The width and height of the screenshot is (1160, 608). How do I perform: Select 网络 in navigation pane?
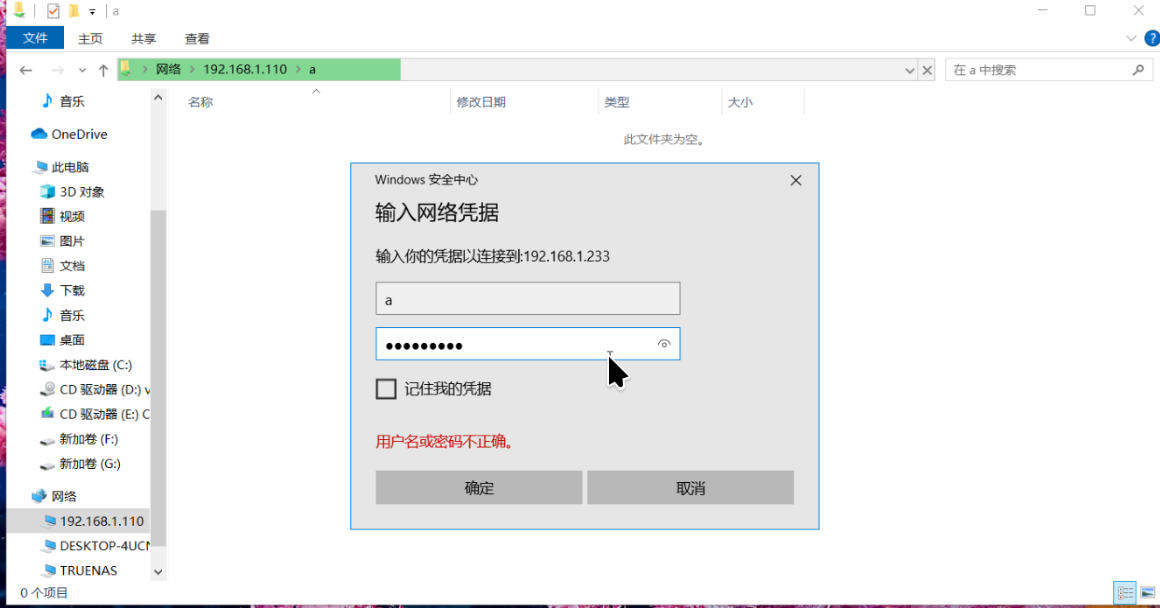(x=64, y=496)
